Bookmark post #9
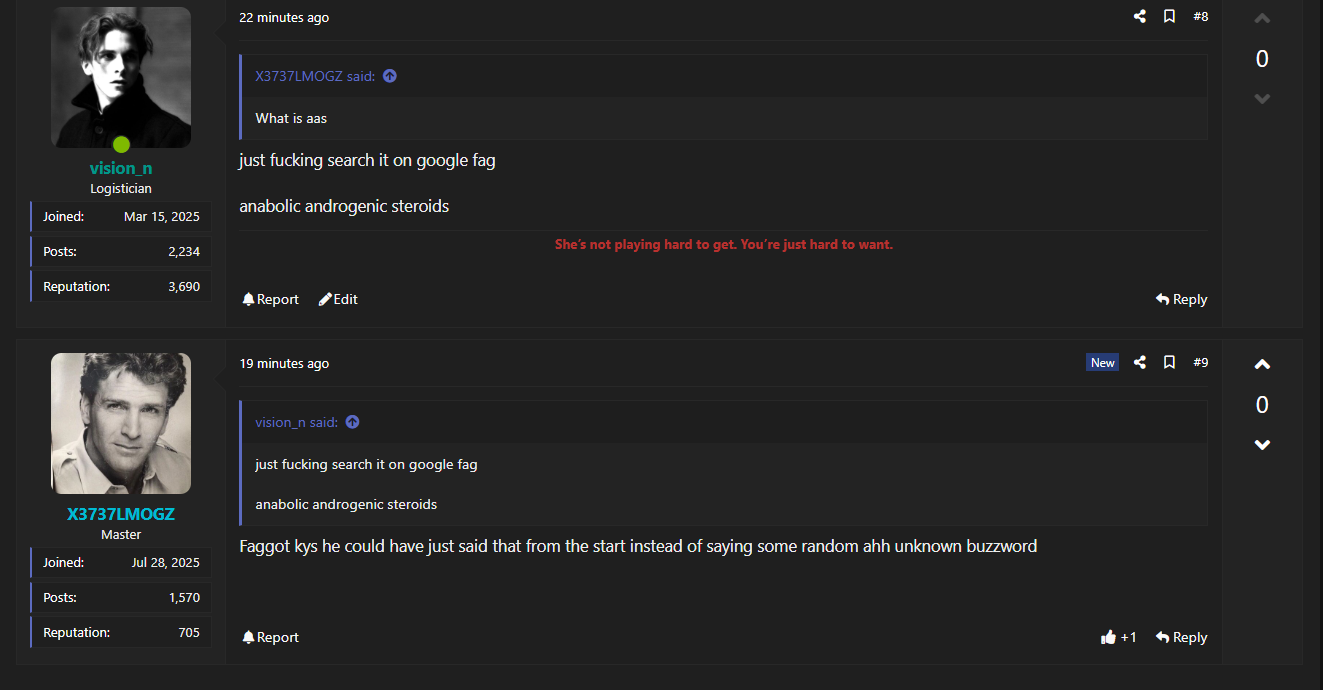 click(x=1169, y=363)
